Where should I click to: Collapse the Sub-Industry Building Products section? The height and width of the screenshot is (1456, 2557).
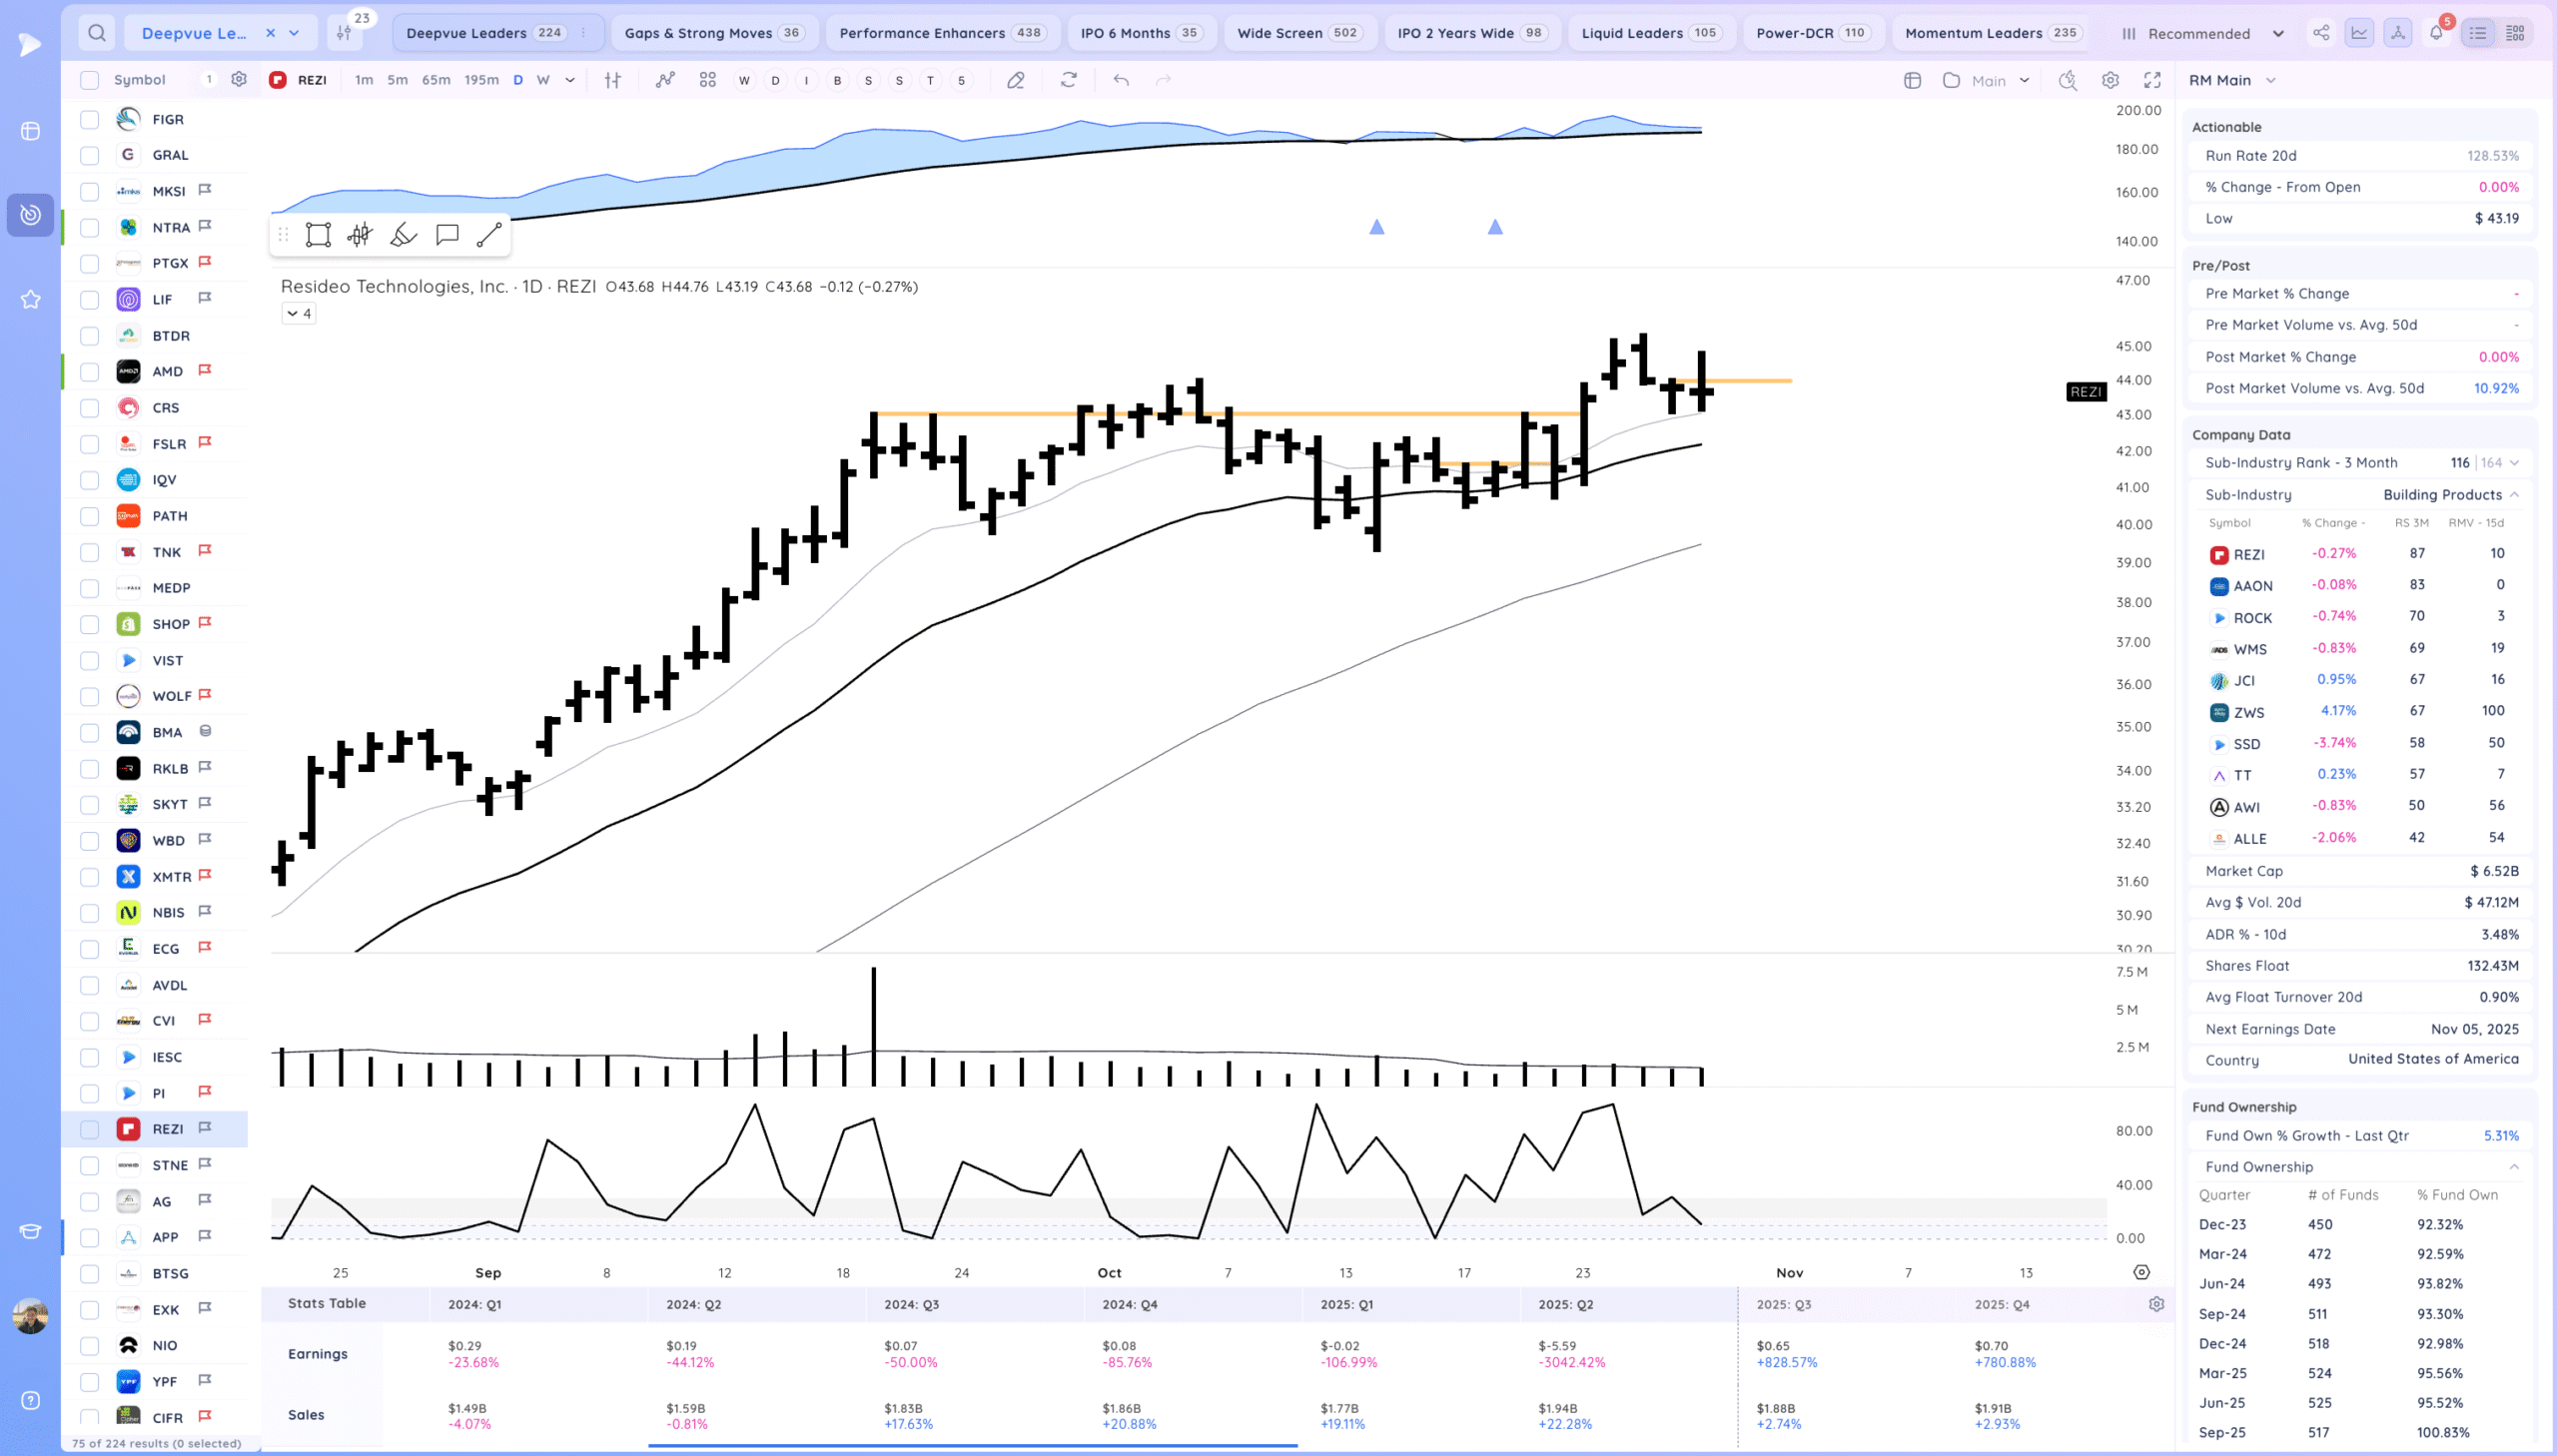[2514, 495]
